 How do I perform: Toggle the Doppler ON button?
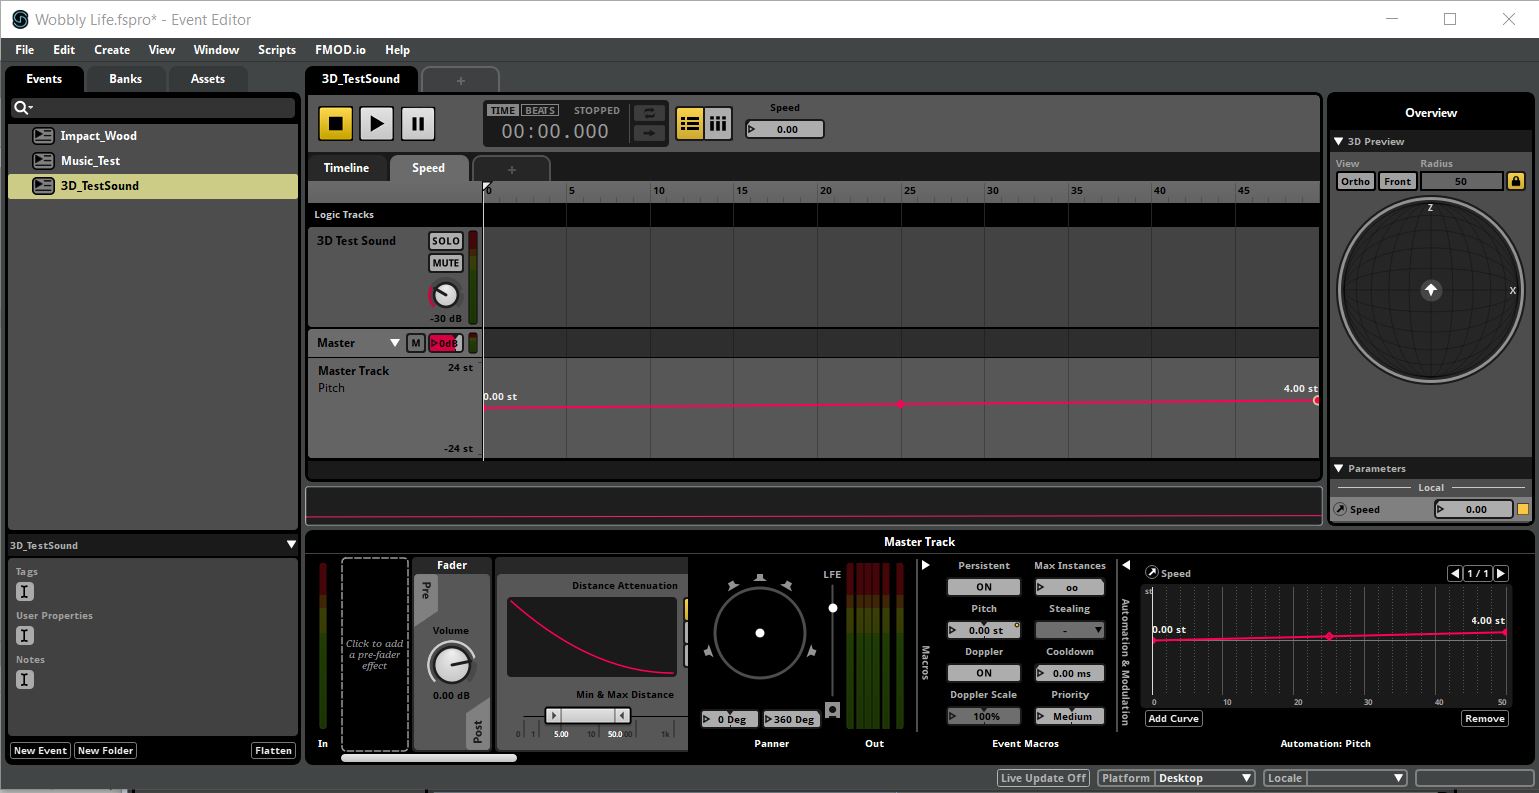coord(984,673)
